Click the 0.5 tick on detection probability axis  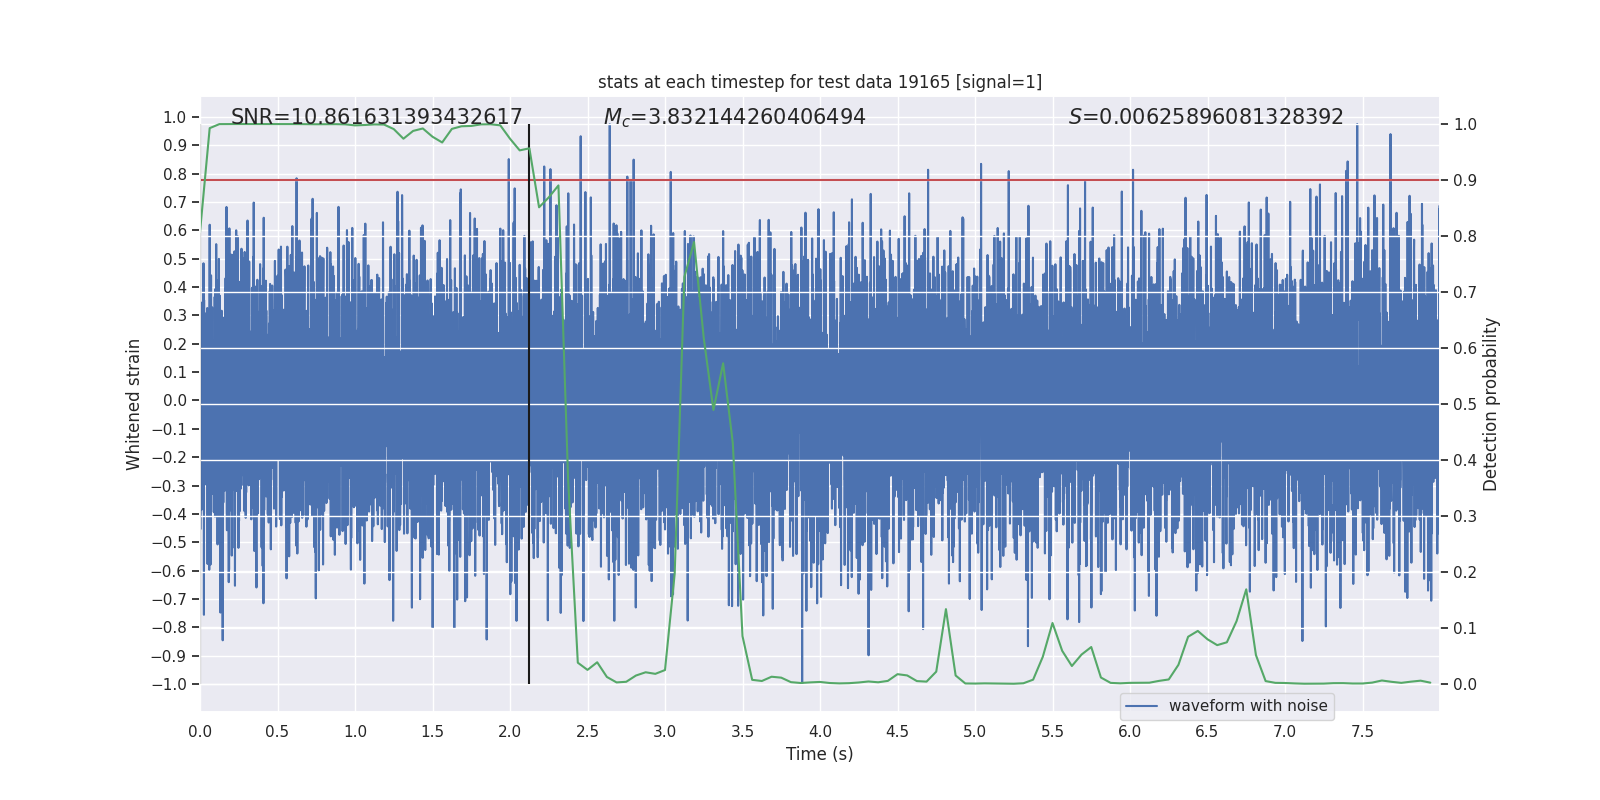click(1465, 404)
